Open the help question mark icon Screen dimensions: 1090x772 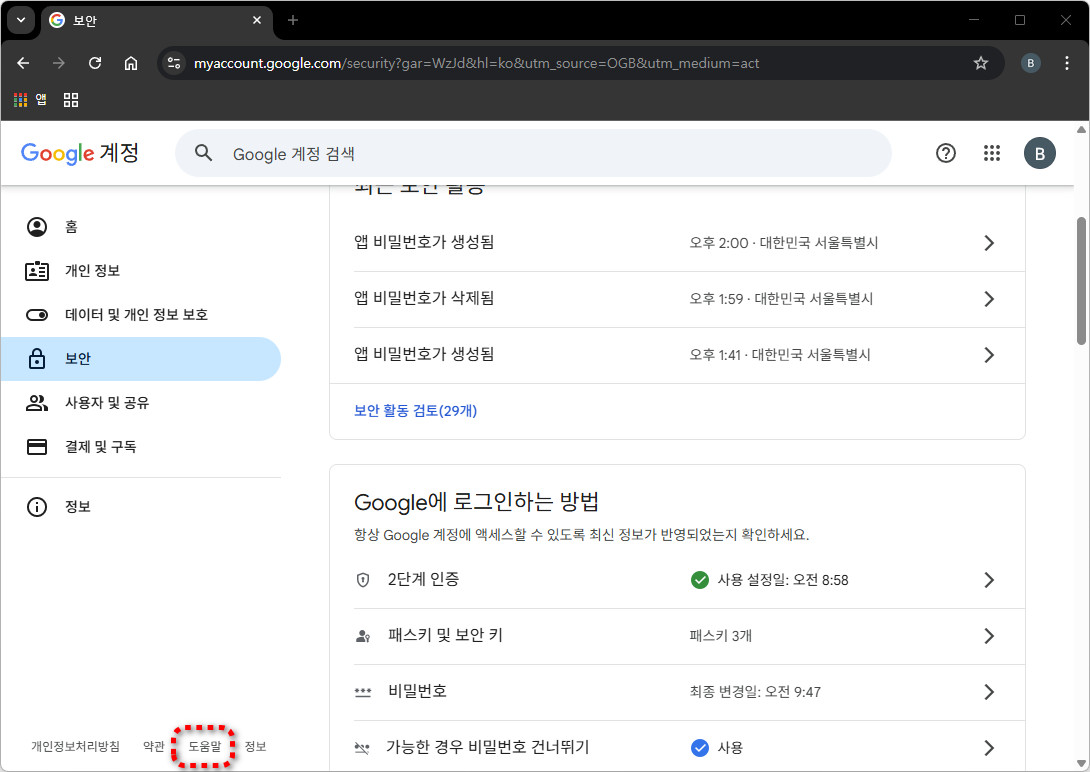pyautogui.click(x=945, y=153)
